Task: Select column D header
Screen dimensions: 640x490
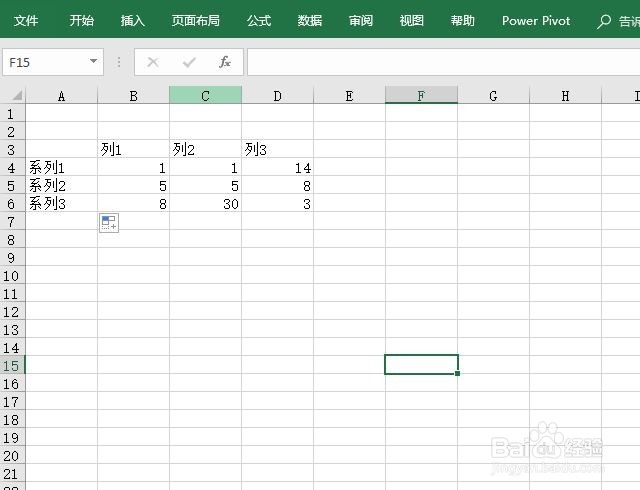Action: point(278,96)
